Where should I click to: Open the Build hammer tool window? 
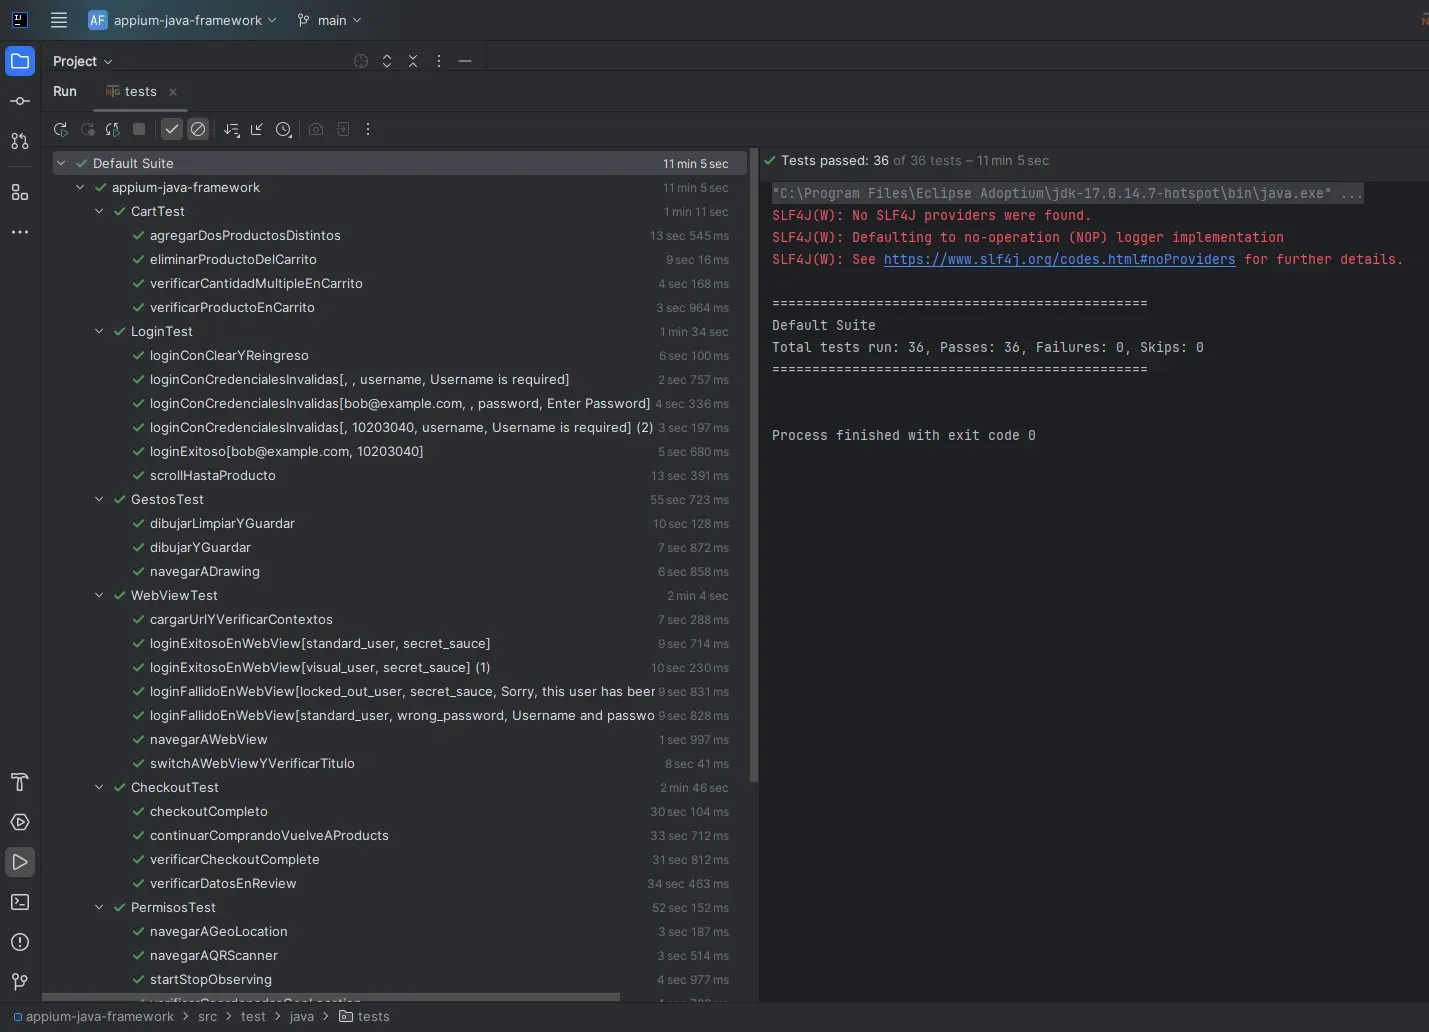tap(20, 782)
